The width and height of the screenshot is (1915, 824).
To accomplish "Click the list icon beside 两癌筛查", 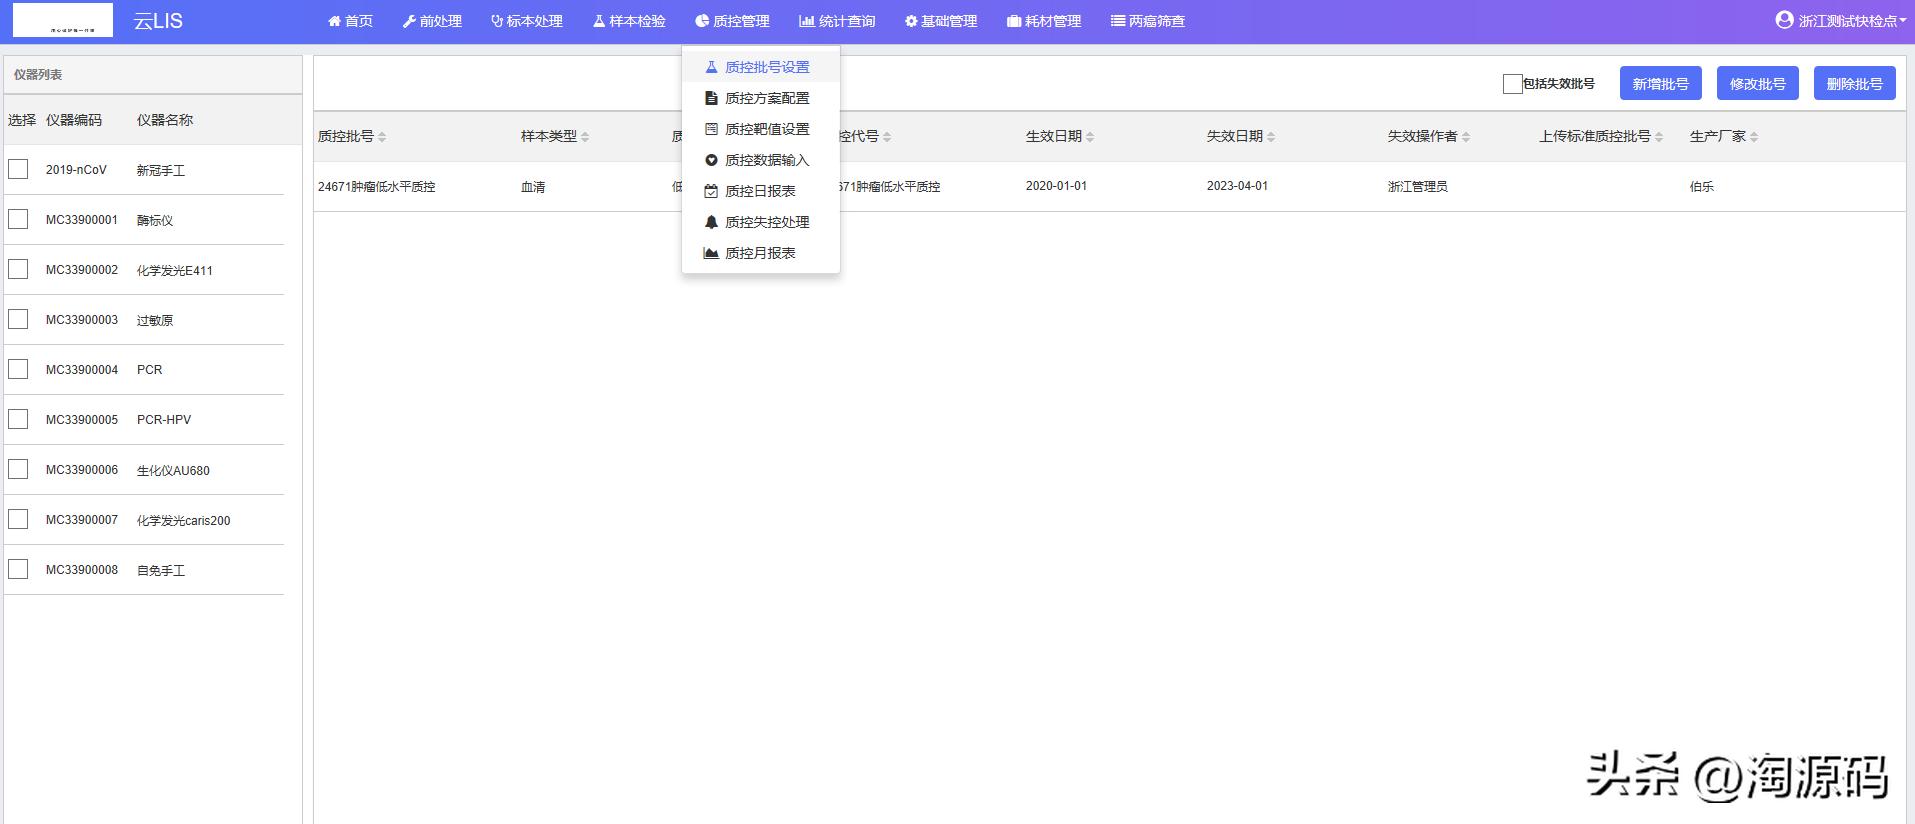I will click(x=1118, y=21).
